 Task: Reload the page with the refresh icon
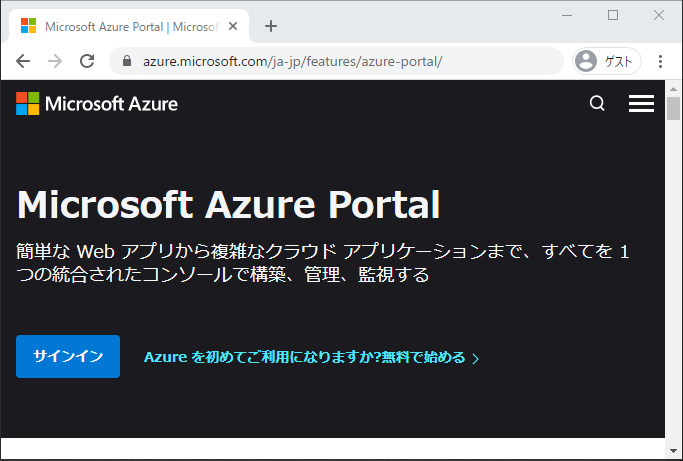pyautogui.click(x=87, y=61)
